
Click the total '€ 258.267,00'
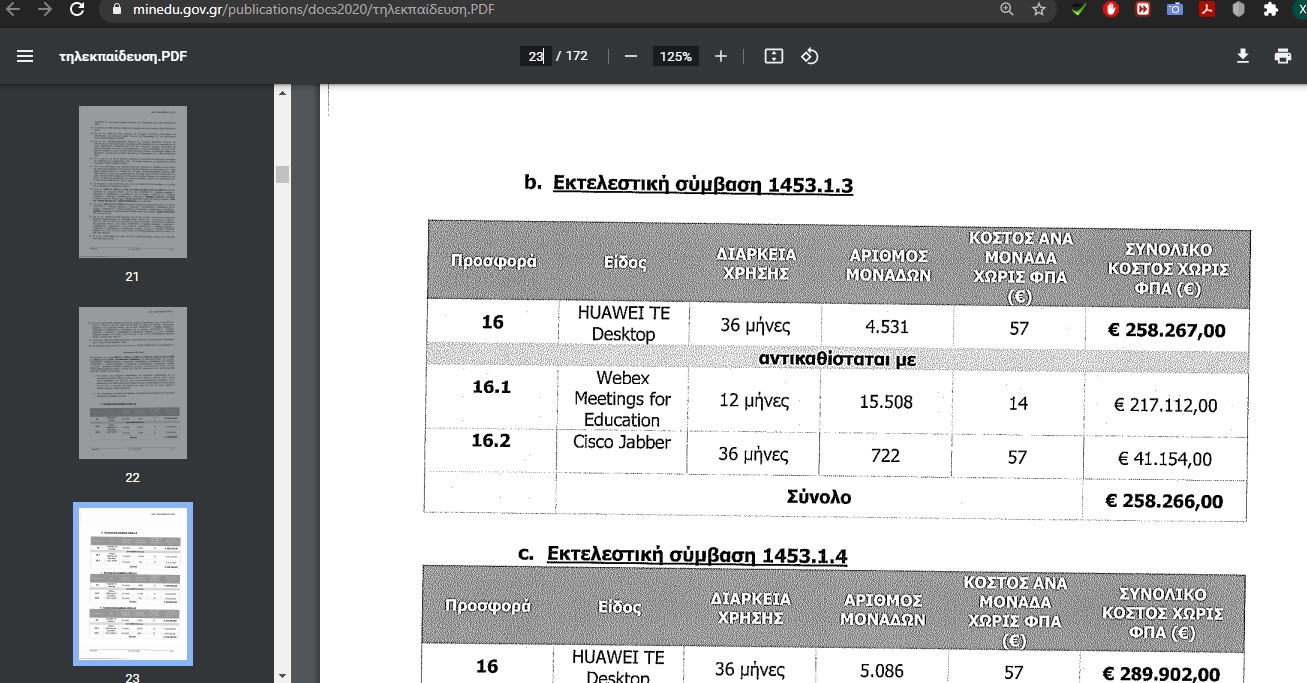tap(1166, 330)
